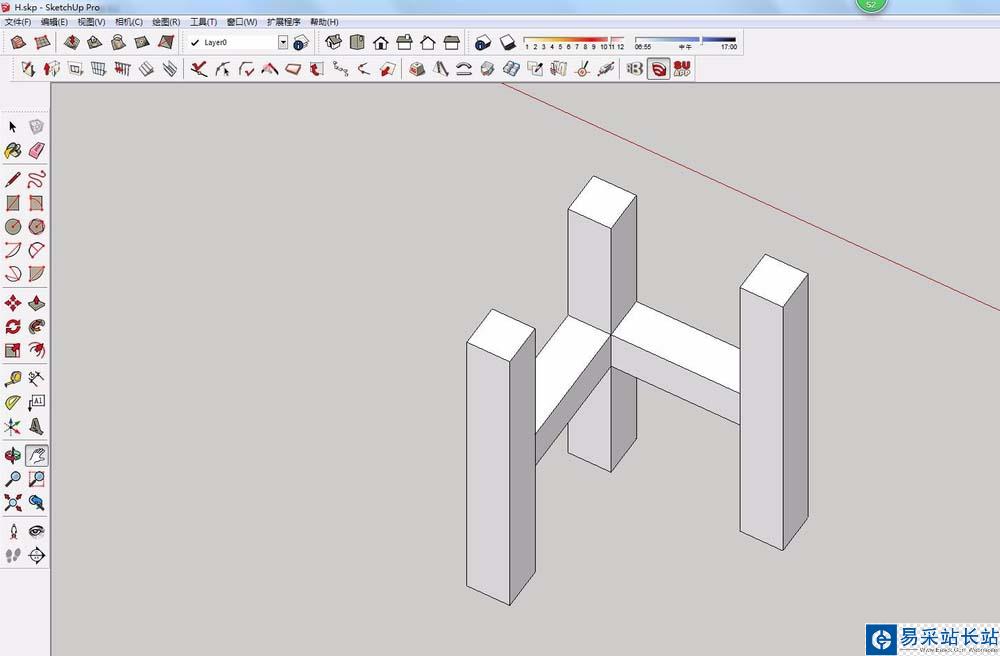Image resolution: width=1000 pixels, height=656 pixels.
Task: Choose the Paint Bucket tool
Action: pyautogui.click(x=13, y=151)
